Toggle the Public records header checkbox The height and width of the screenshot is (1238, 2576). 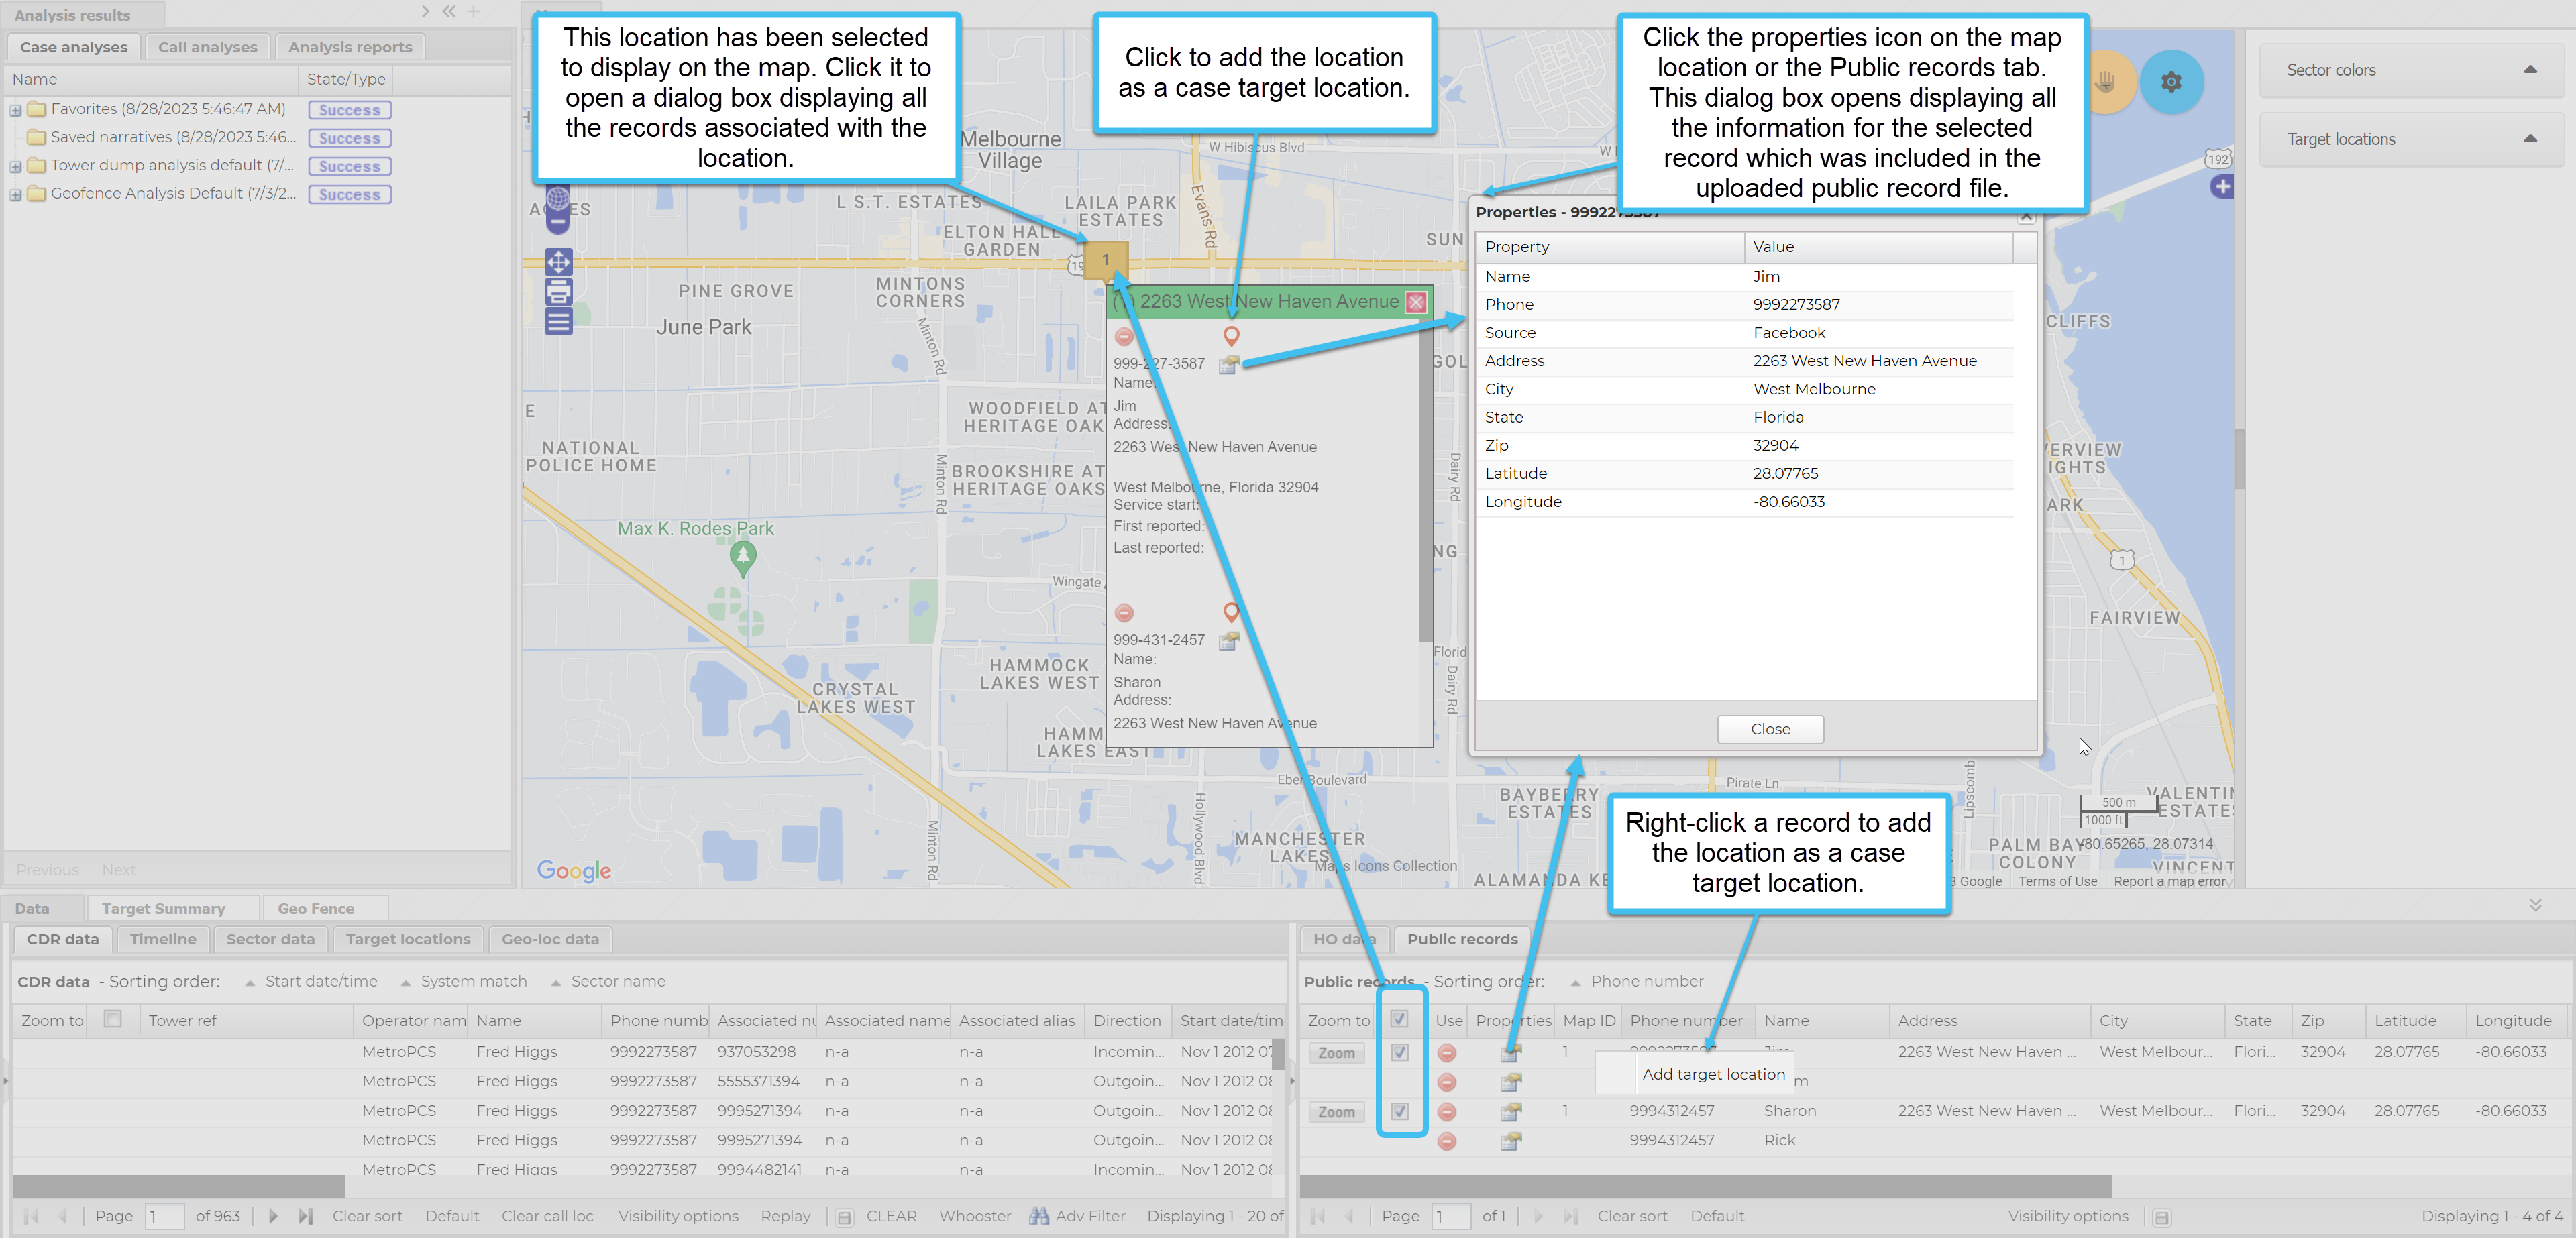click(x=1399, y=1019)
